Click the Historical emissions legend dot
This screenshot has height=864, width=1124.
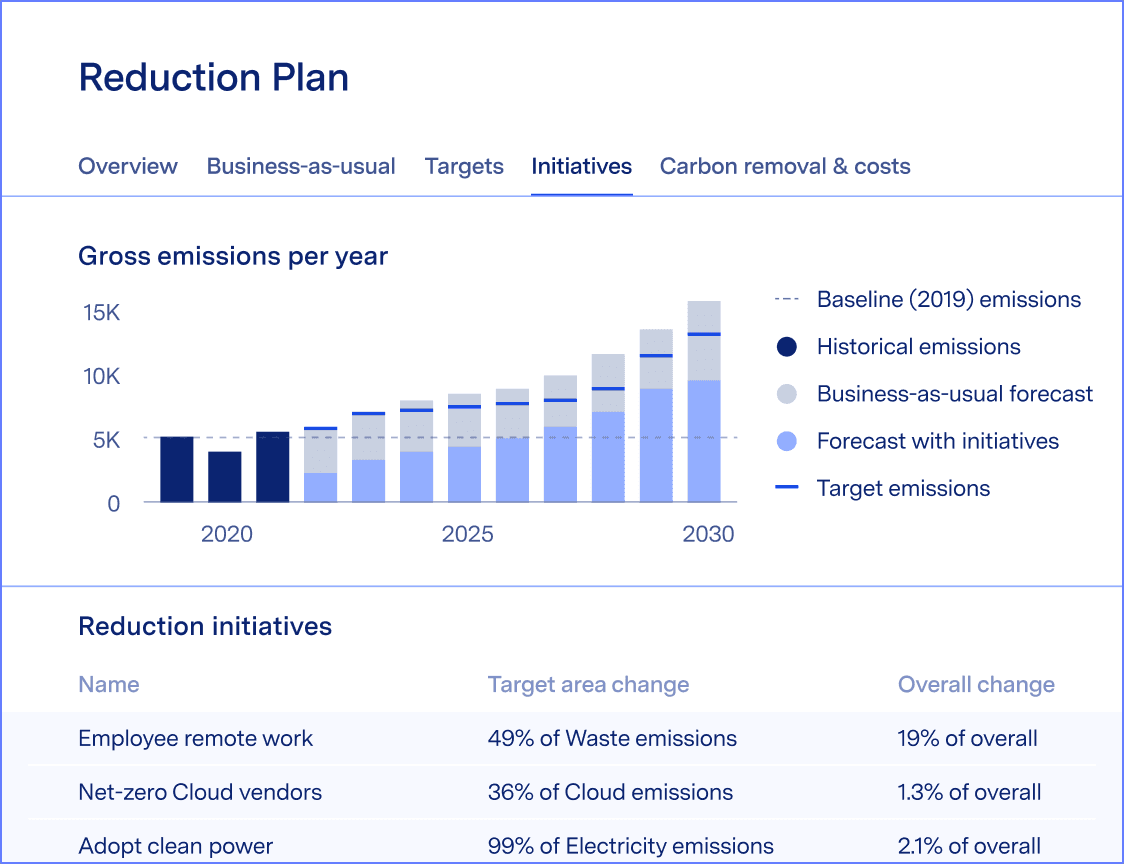pyautogui.click(x=787, y=347)
